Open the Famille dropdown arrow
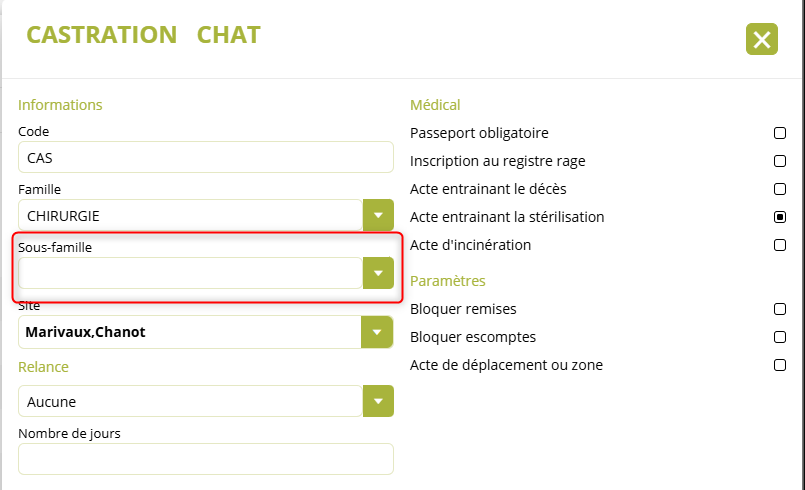This screenshot has width=805, height=490. point(378,215)
